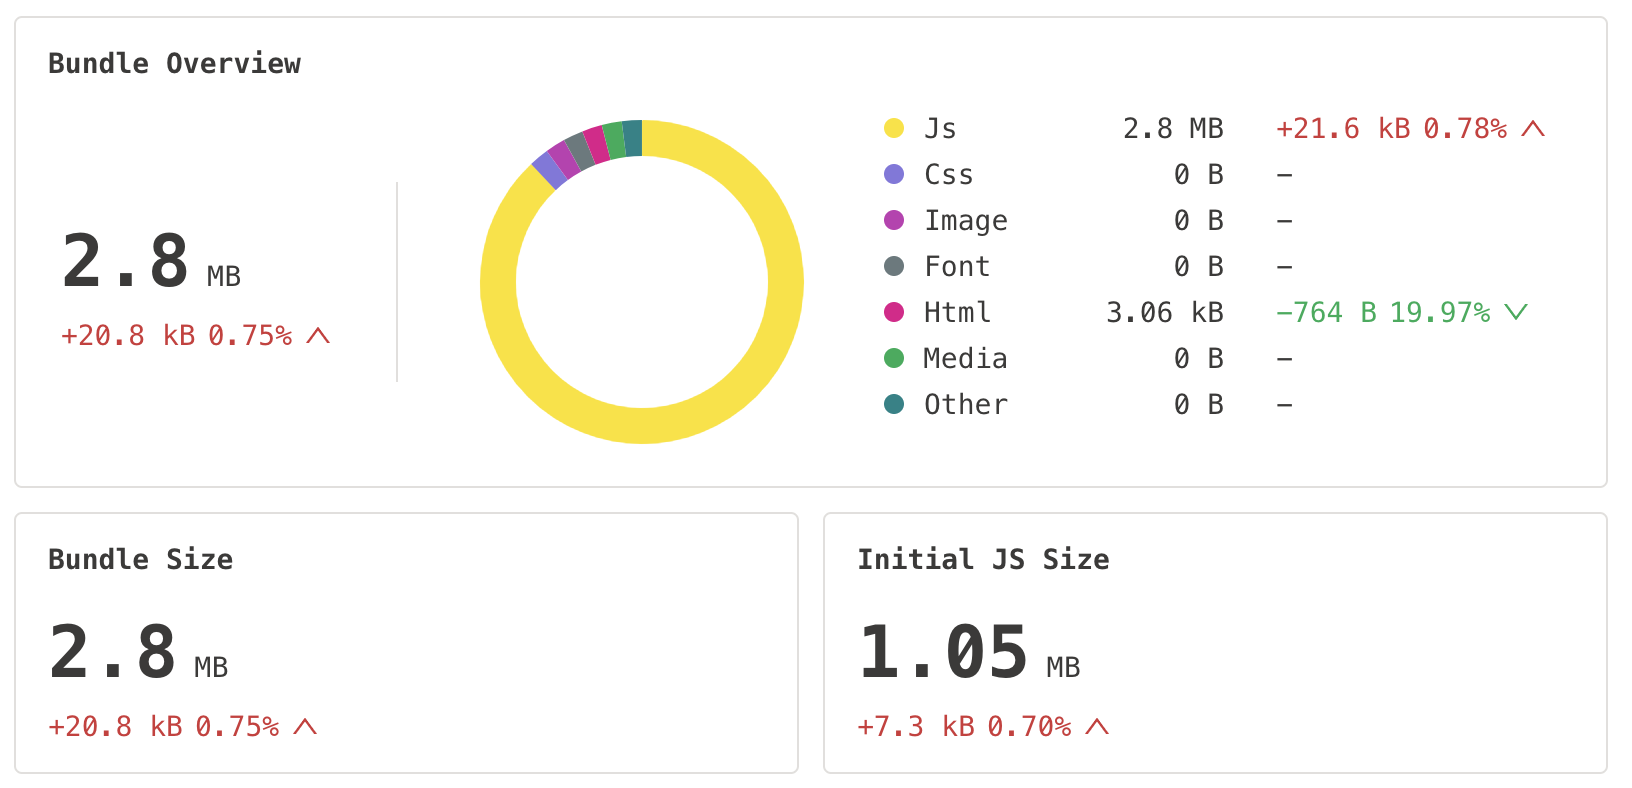Click the red up arrow beside Js 0.78%
The height and width of the screenshot is (788, 1632).
click(1533, 129)
